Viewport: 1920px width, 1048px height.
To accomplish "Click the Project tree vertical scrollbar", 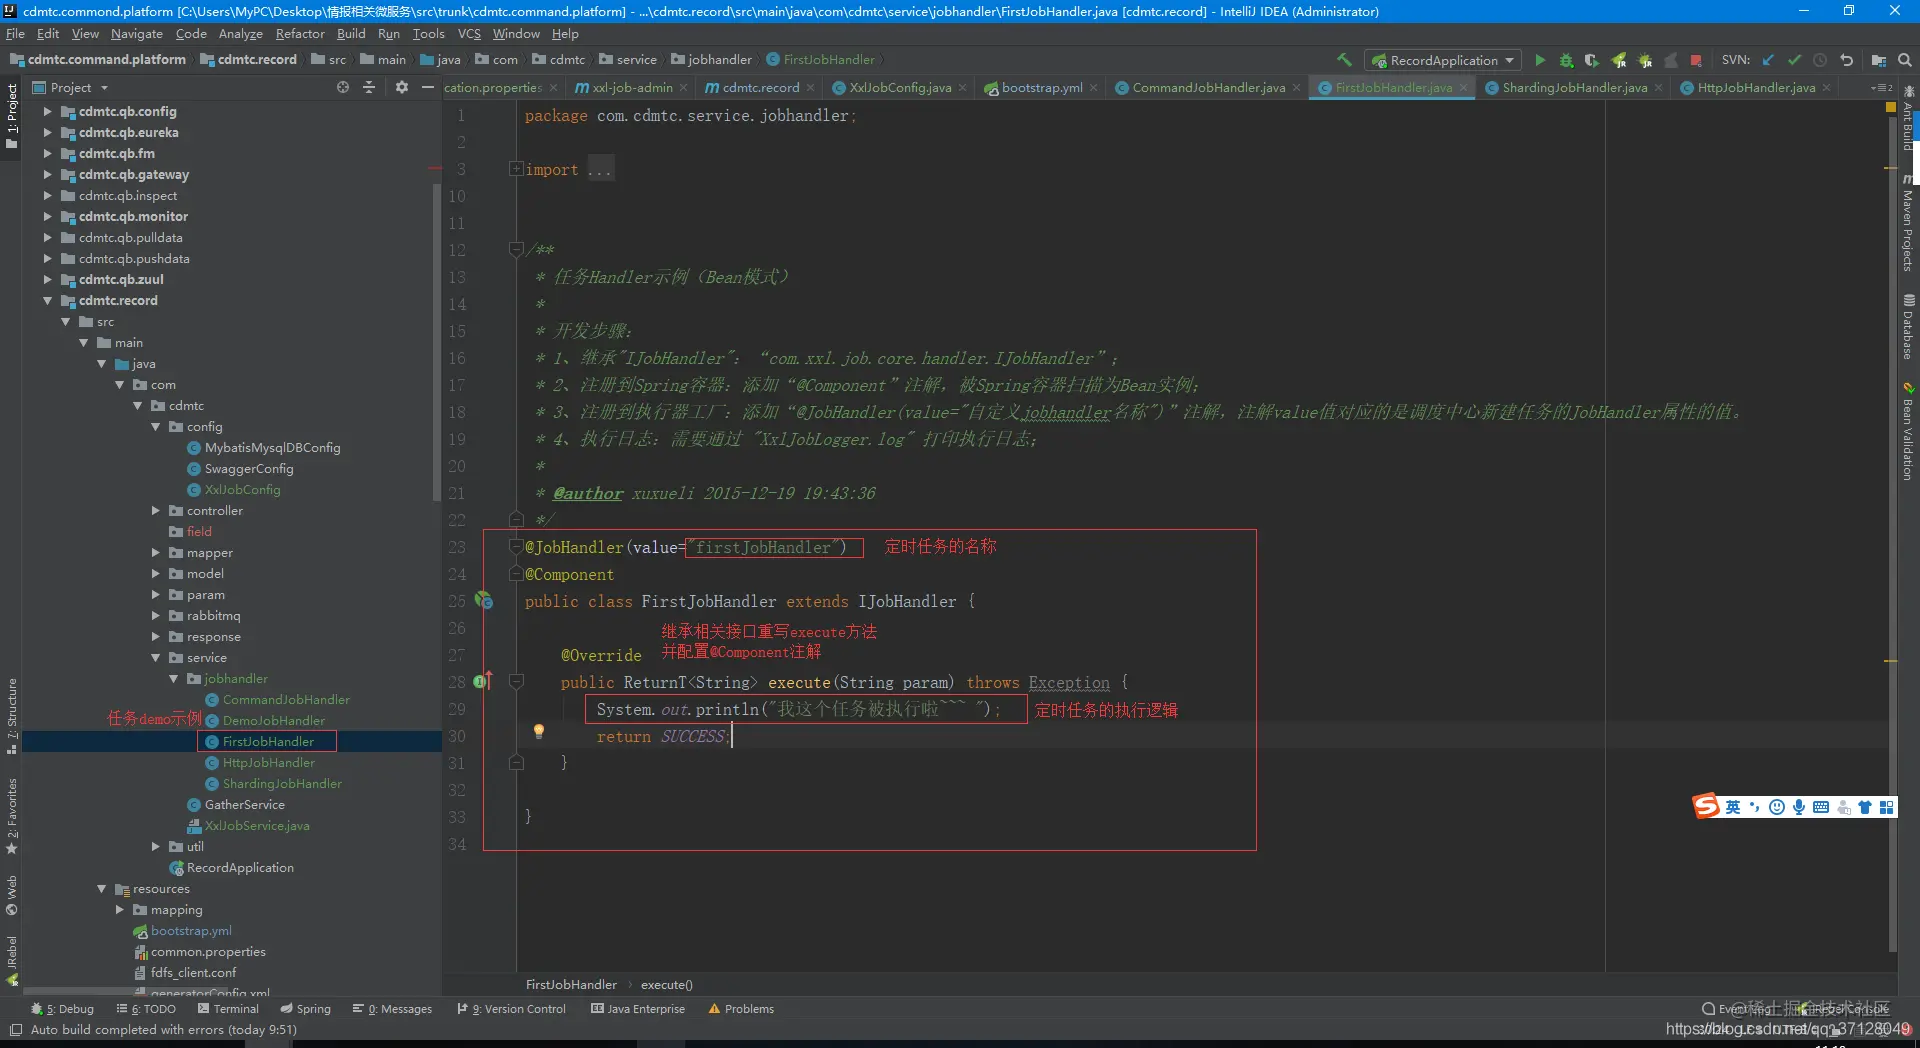I will (436, 340).
